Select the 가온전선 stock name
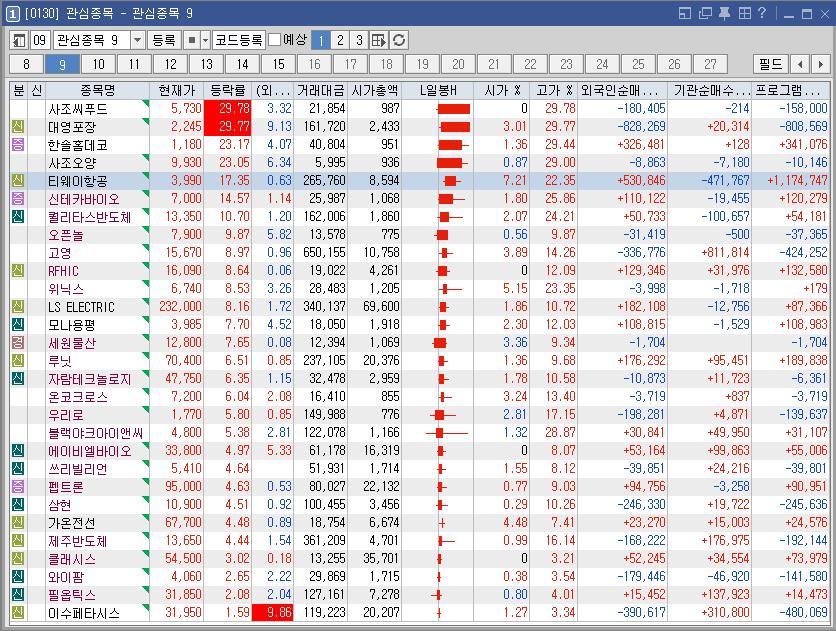Image resolution: width=836 pixels, height=631 pixels. [71, 523]
